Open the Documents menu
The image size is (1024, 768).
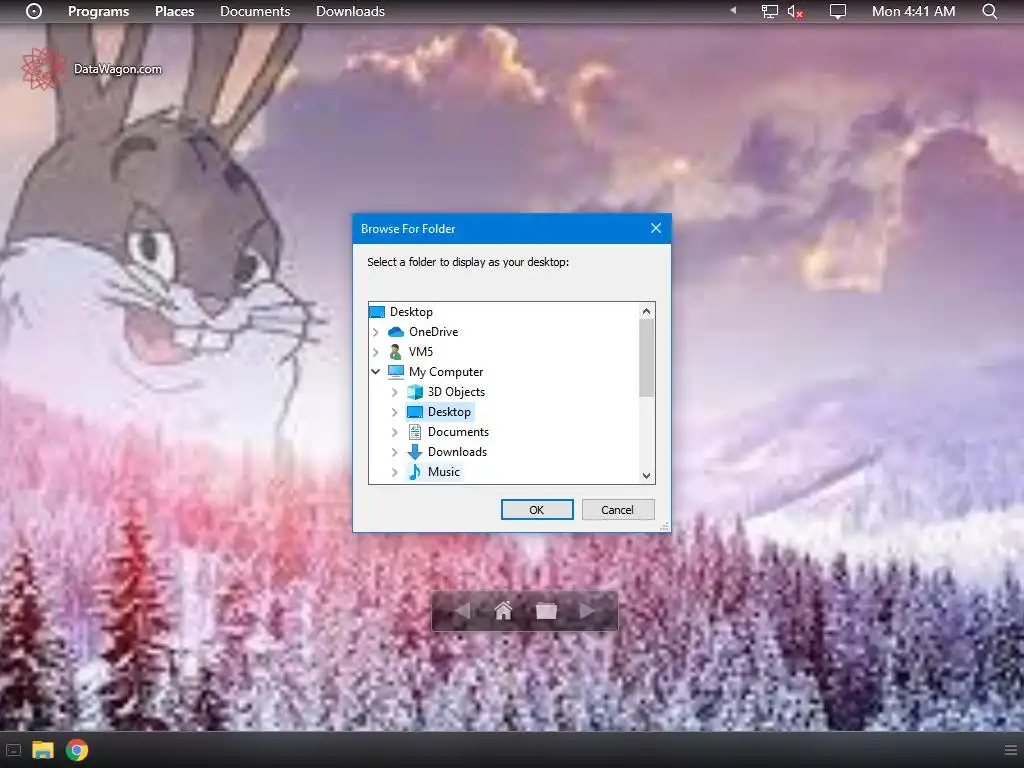pos(255,11)
